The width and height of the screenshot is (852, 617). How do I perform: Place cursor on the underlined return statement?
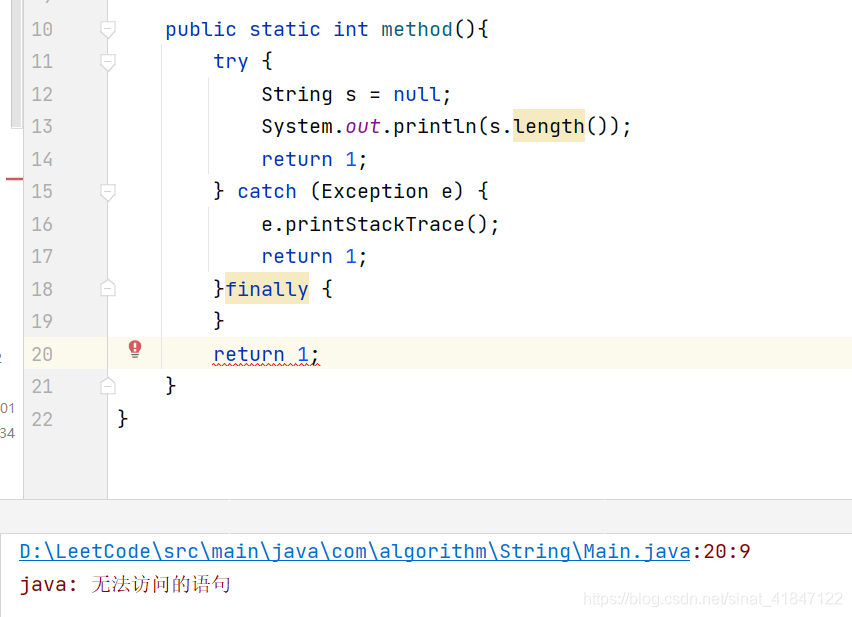click(x=265, y=354)
